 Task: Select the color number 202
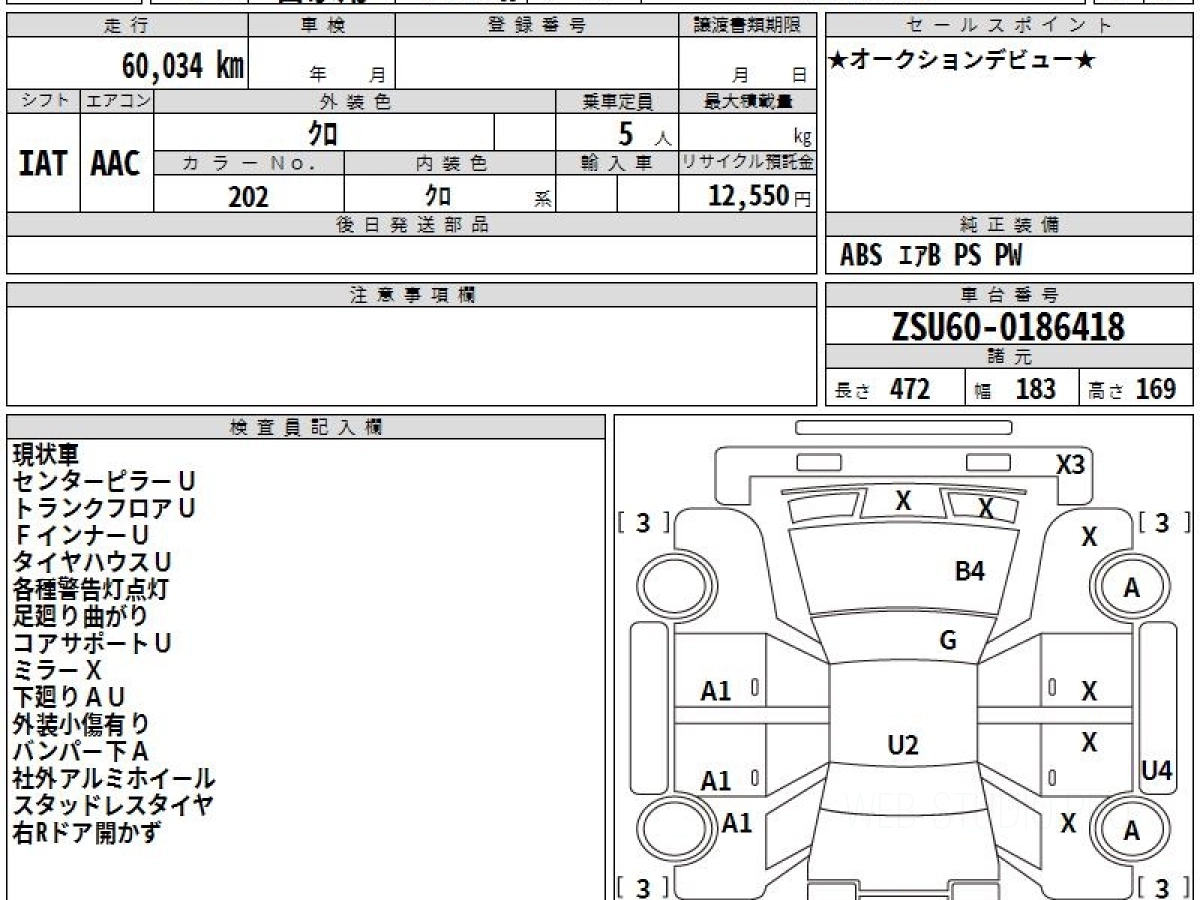coord(248,197)
